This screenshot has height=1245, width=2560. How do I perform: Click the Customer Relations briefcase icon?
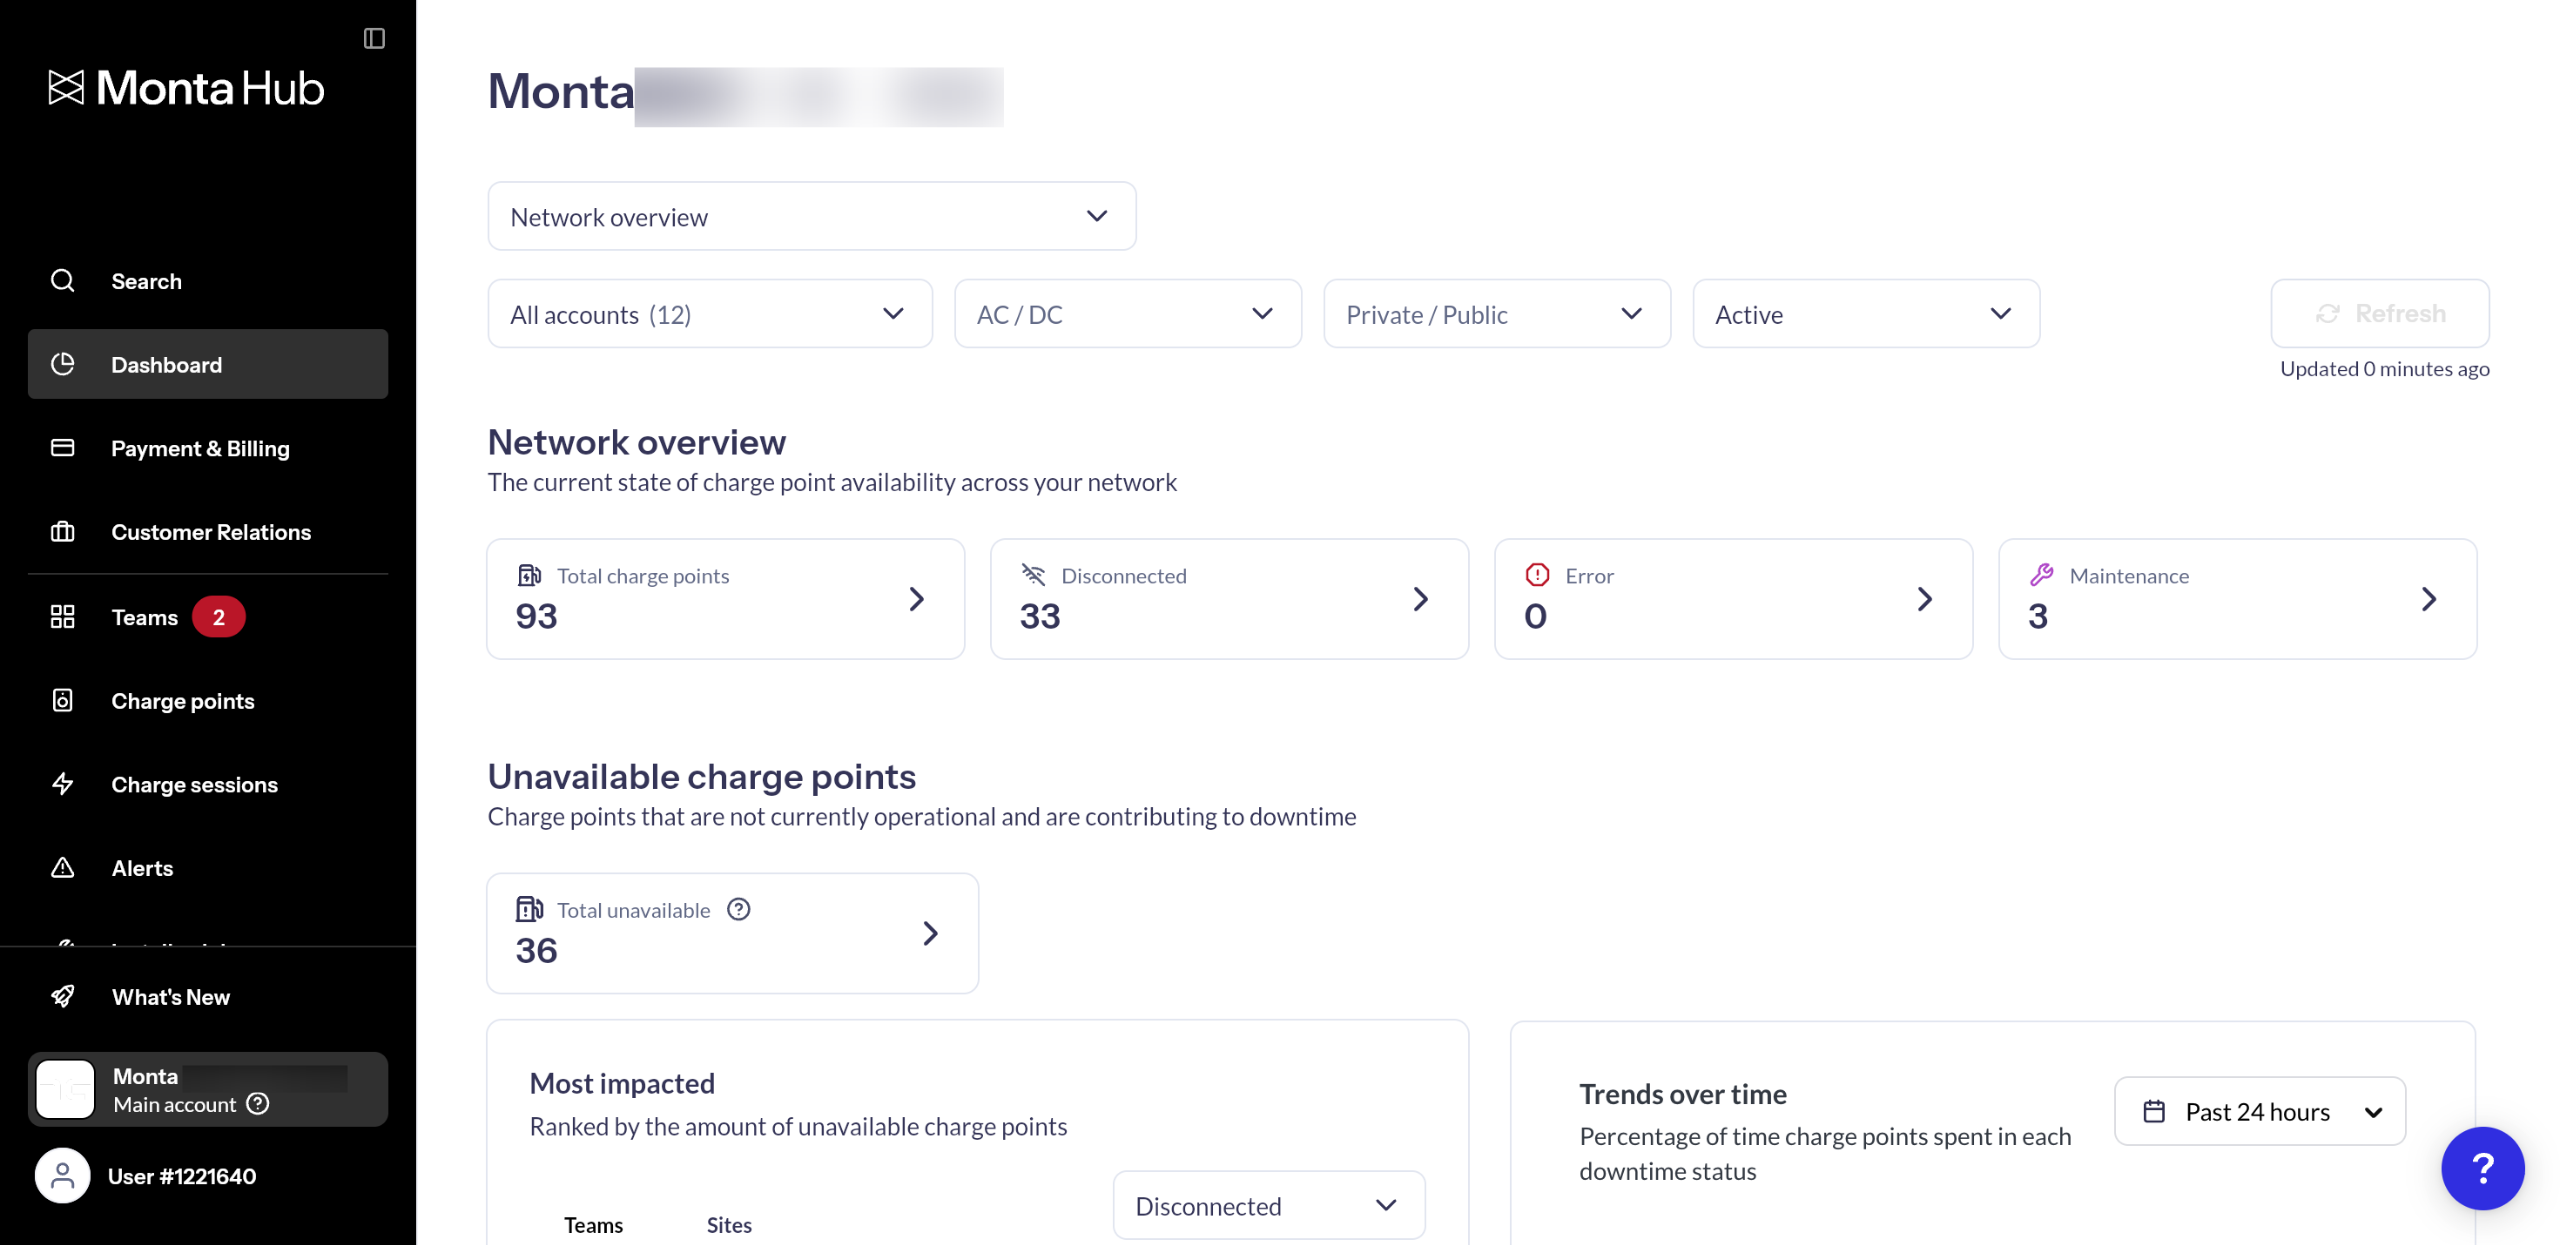pyautogui.click(x=63, y=532)
